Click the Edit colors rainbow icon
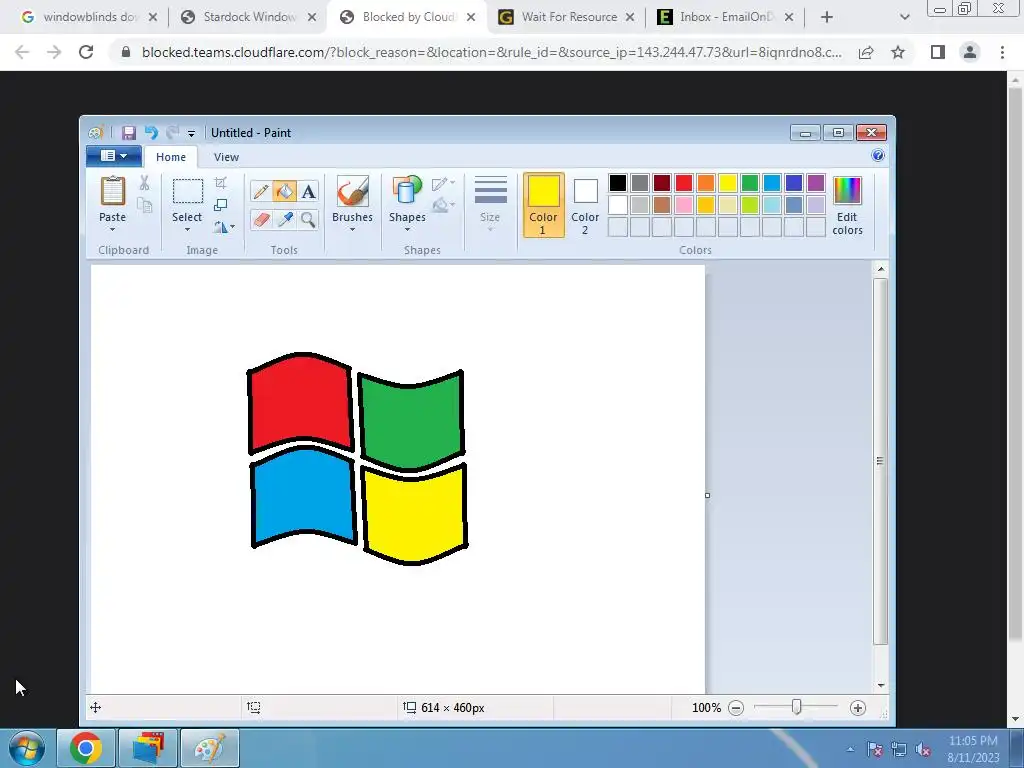 (x=847, y=191)
